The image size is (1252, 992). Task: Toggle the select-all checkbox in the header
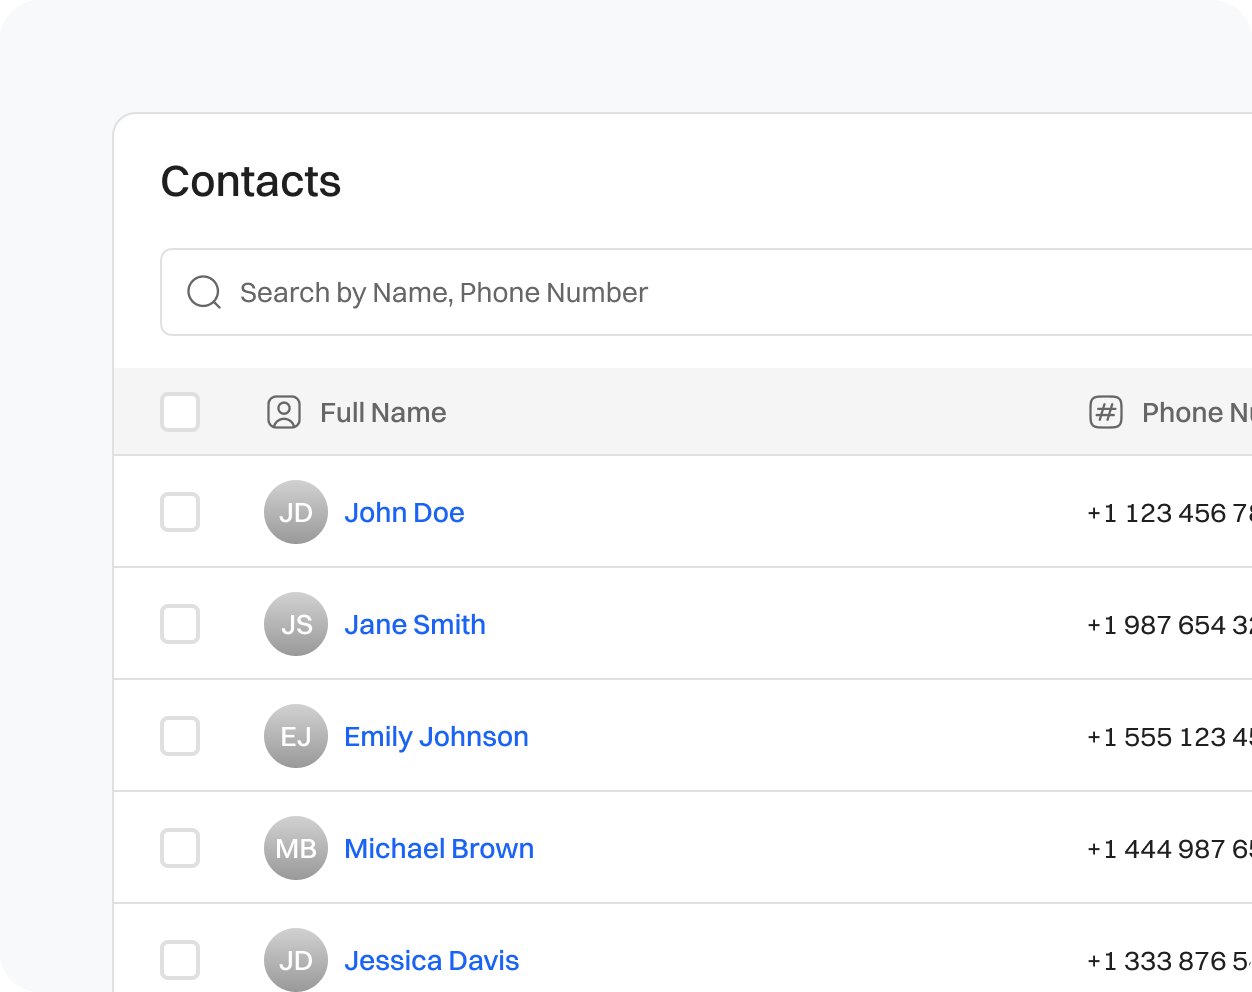click(180, 411)
